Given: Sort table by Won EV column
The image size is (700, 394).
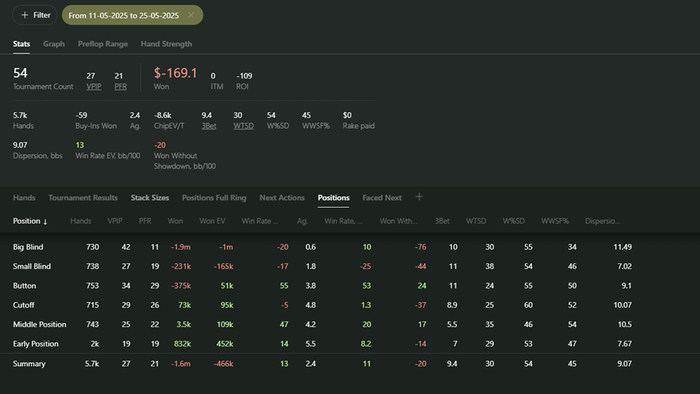Looking at the screenshot, I should click(212, 221).
